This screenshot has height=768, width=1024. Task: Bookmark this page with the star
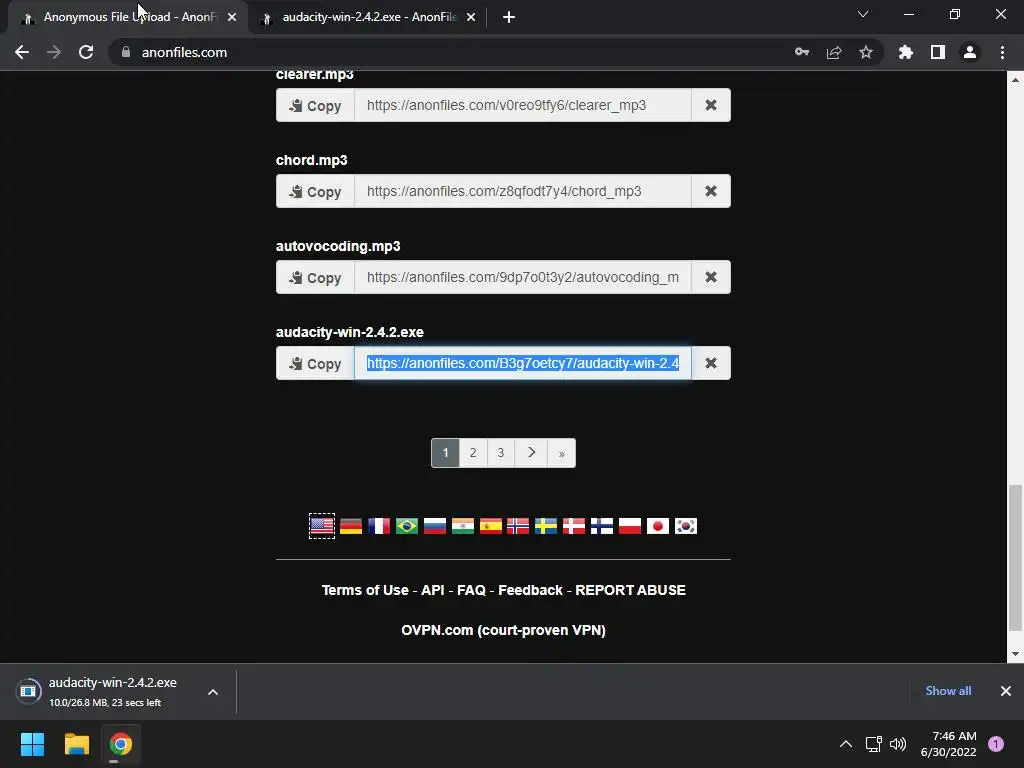click(x=866, y=52)
